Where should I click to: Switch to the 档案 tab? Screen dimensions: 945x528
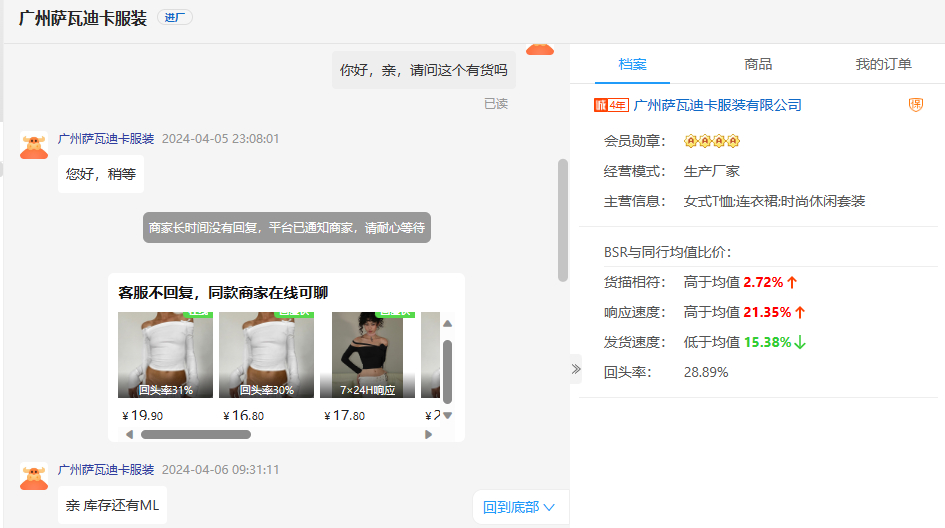pos(632,64)
